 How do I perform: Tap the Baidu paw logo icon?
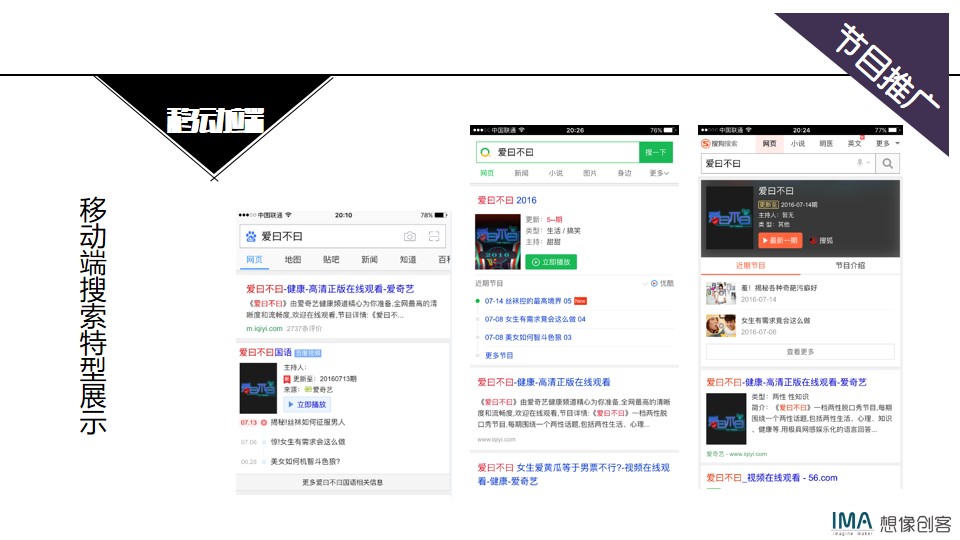251,236
